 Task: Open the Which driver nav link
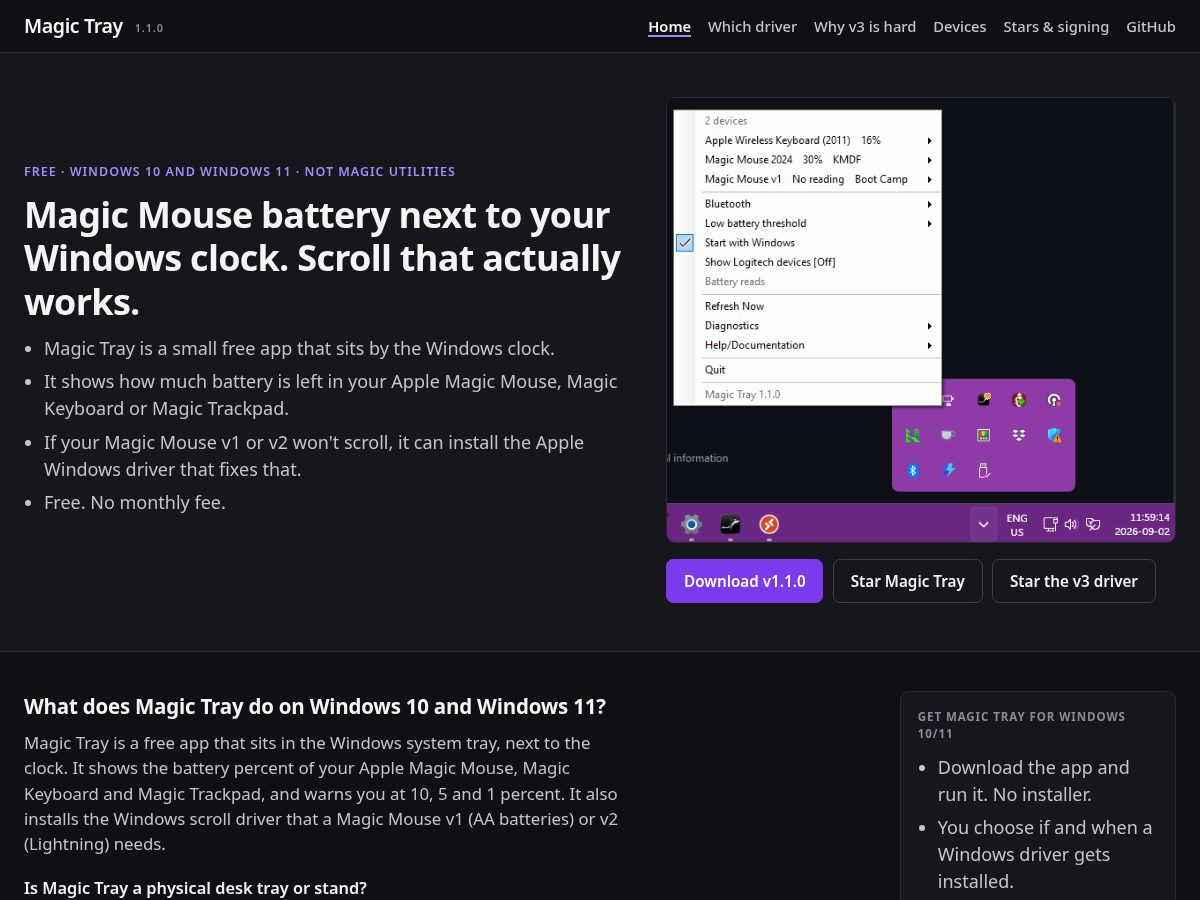752,27
